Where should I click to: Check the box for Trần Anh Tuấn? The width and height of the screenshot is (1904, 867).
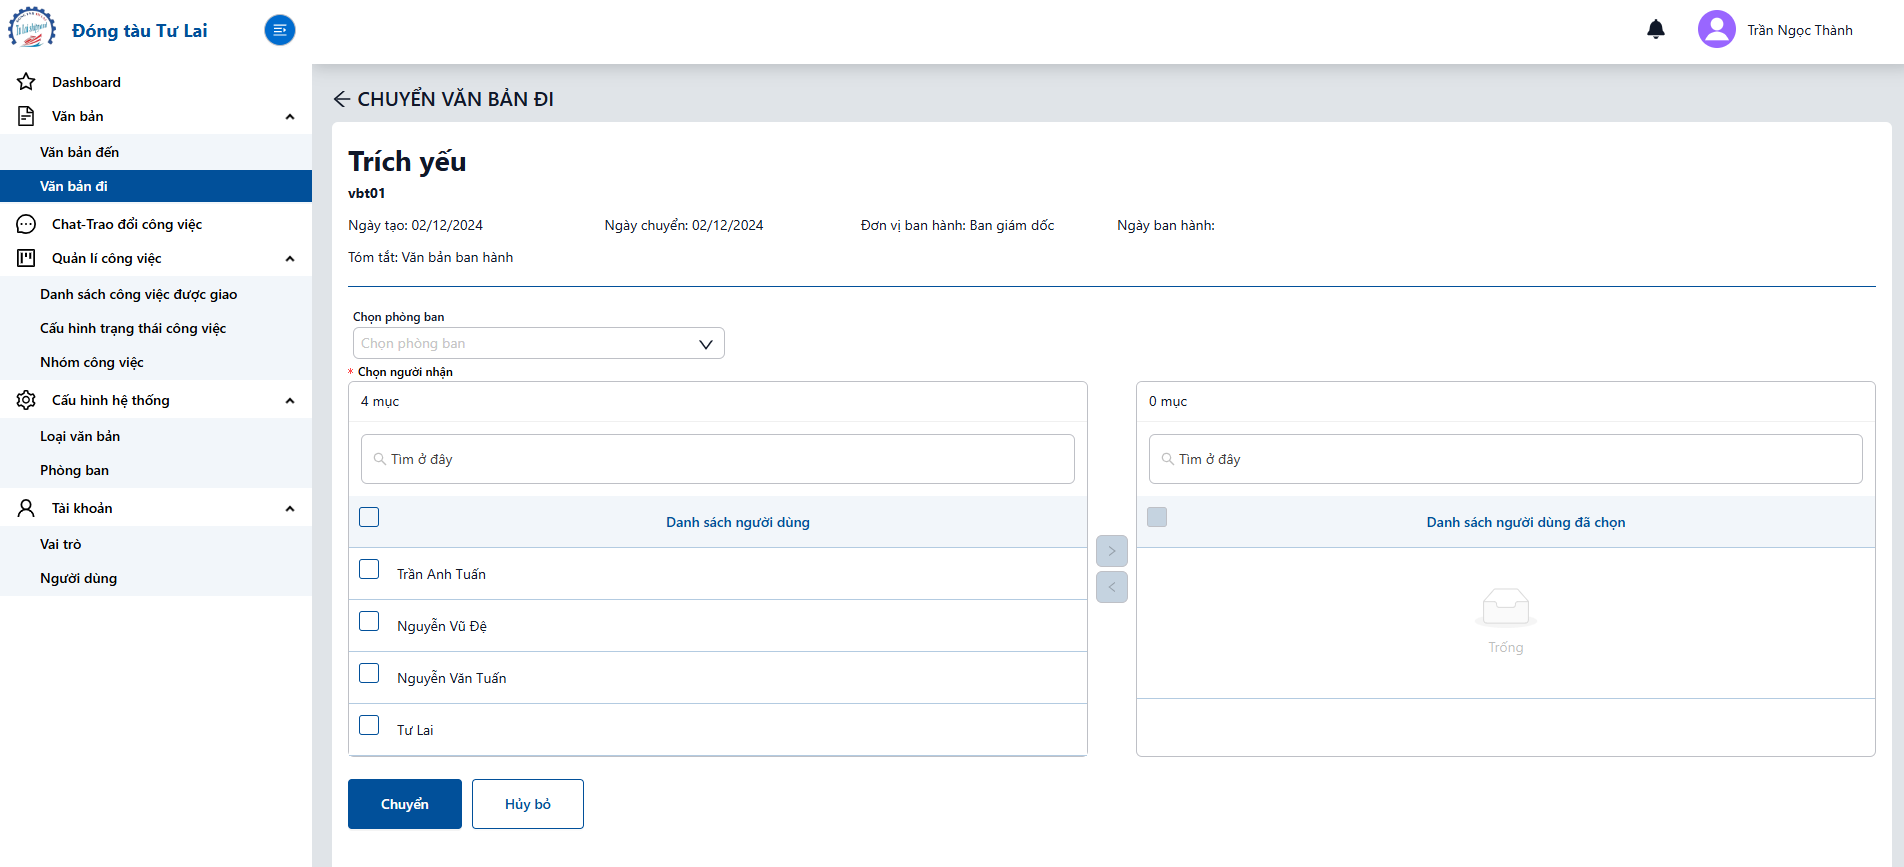pos(369,569)
